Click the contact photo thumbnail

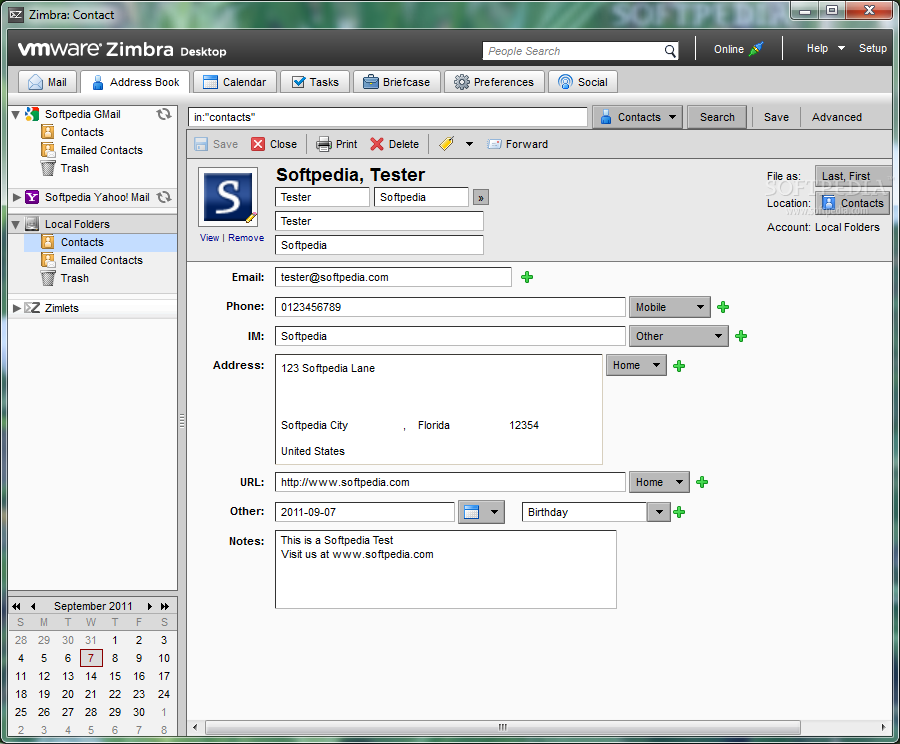tap(228, 197)
